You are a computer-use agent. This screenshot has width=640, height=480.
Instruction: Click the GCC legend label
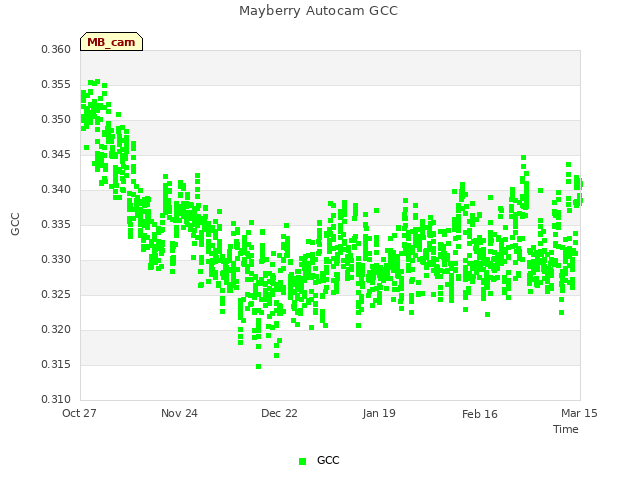pyautogui.click(x=328, y=460)
